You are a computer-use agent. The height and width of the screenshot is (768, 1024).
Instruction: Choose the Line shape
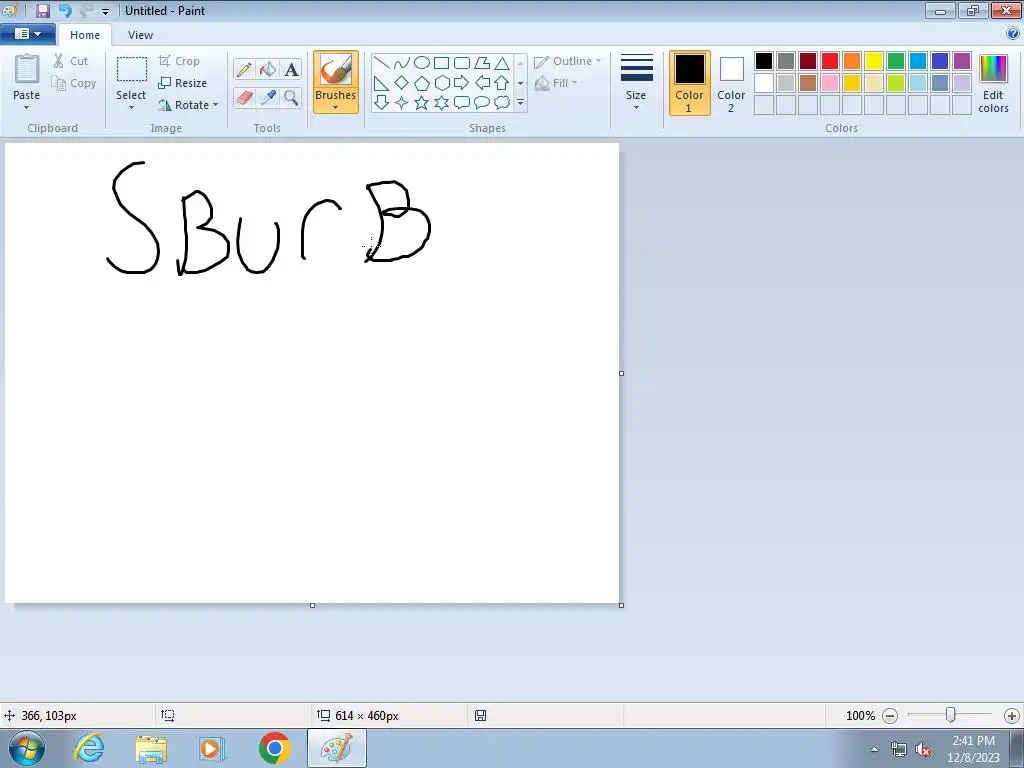(x=382, y=63)
